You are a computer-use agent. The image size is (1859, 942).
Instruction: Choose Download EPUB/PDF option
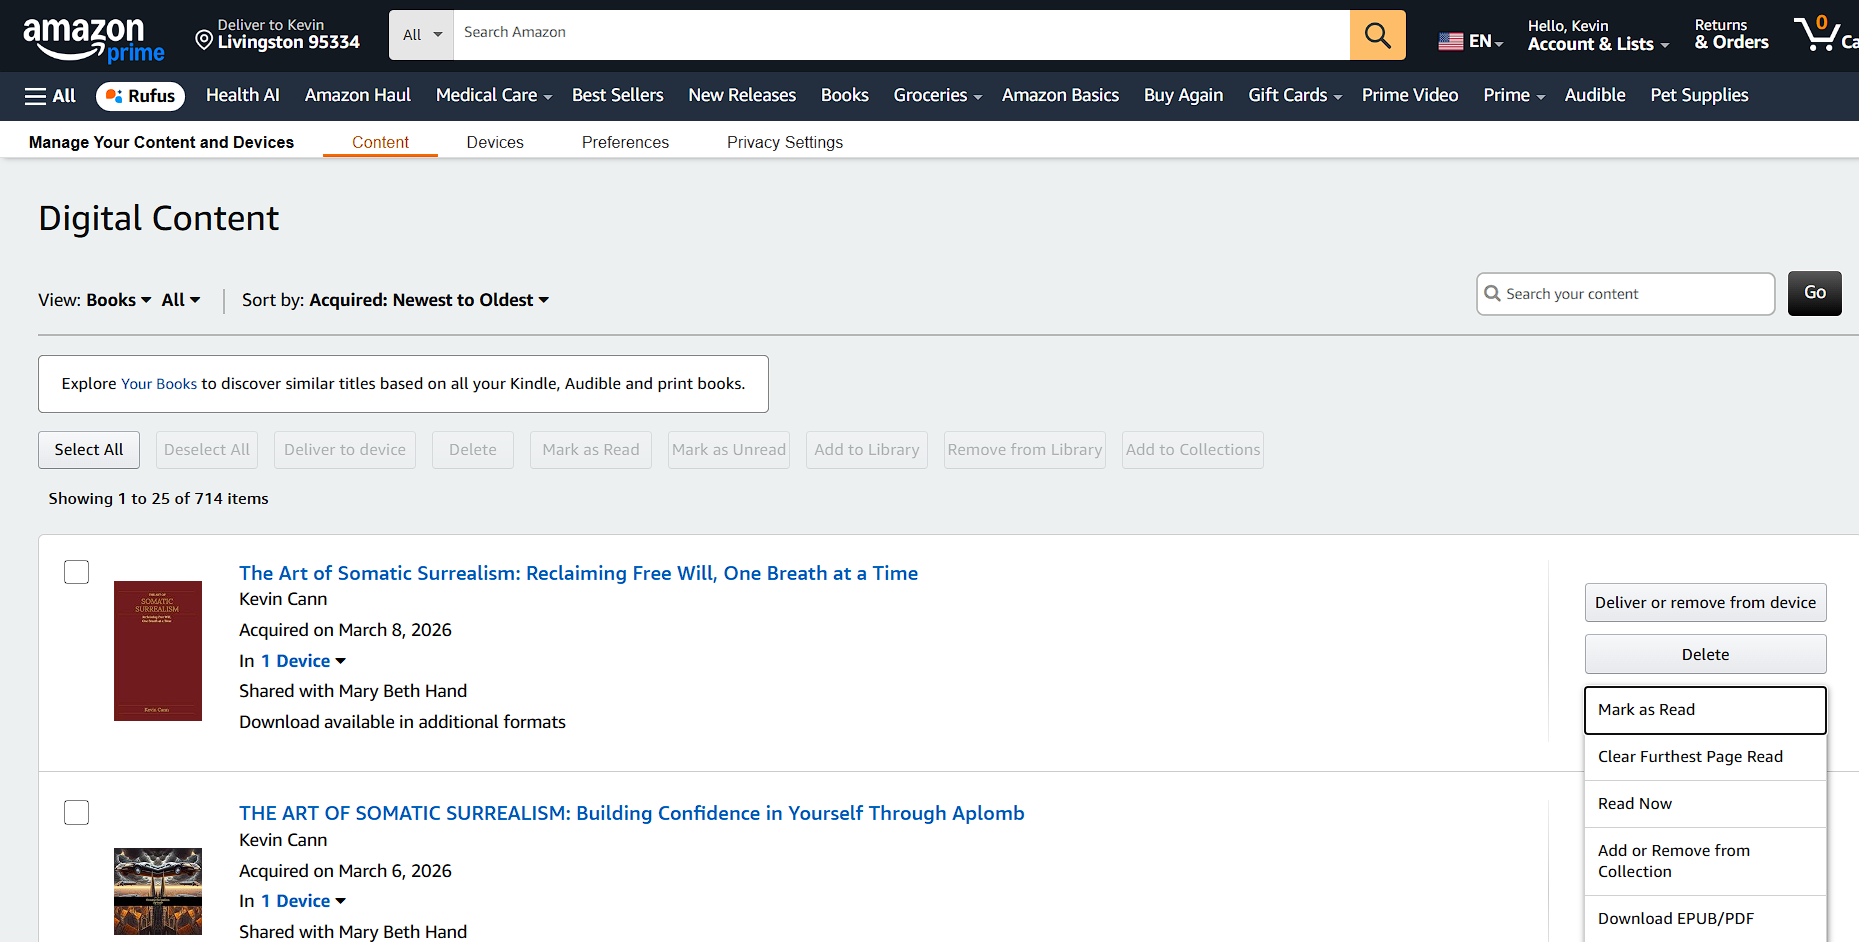(x=1705, y=919)
